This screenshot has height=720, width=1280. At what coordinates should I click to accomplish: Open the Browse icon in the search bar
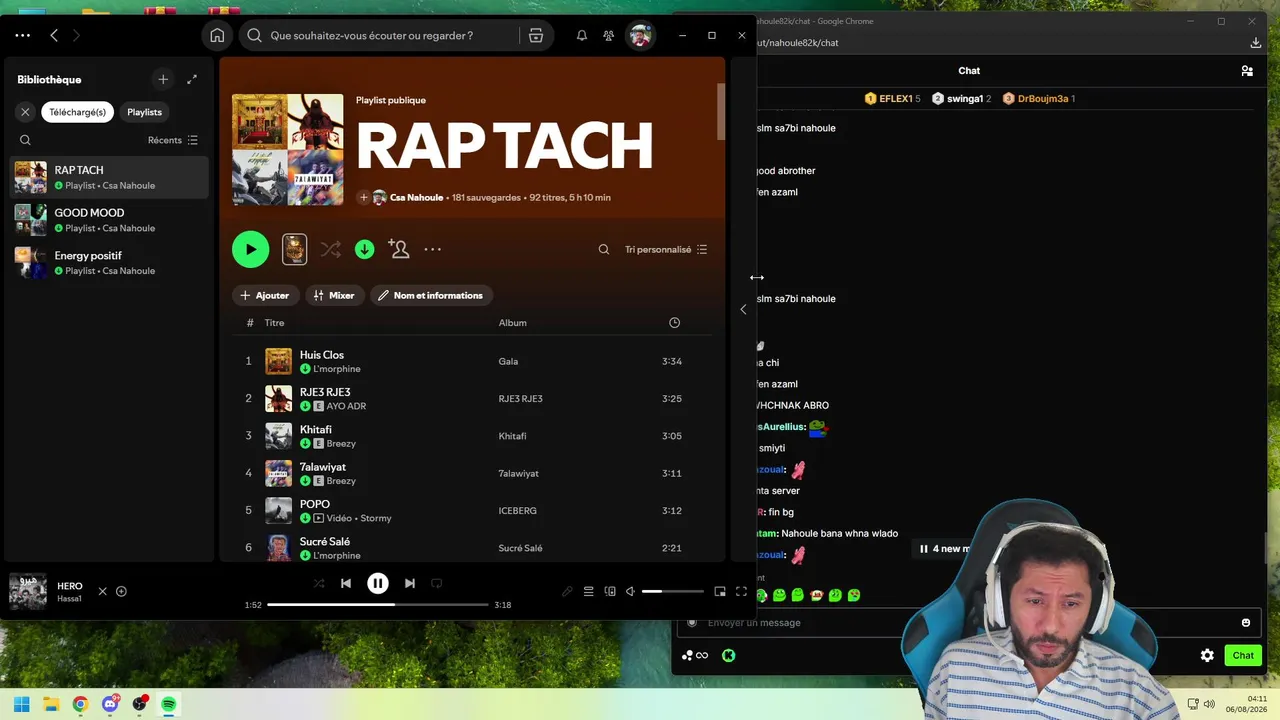(536, 36)
